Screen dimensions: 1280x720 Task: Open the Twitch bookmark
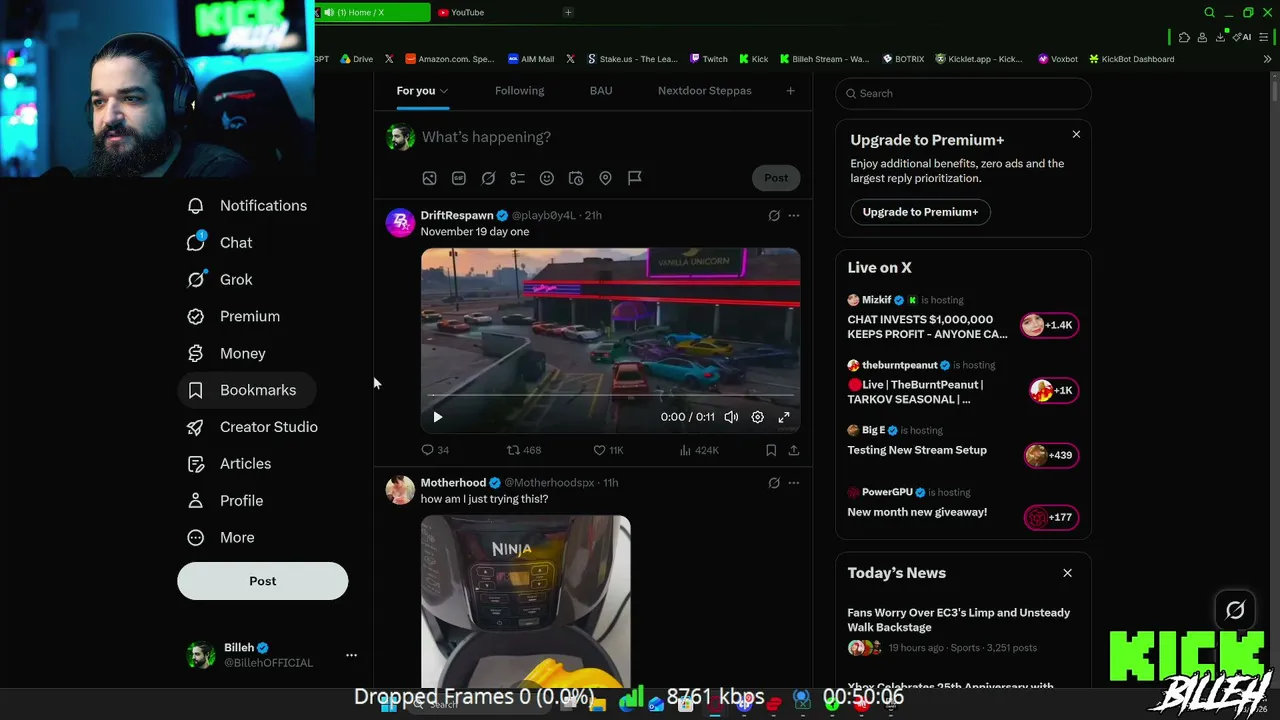tap(709, 59)
